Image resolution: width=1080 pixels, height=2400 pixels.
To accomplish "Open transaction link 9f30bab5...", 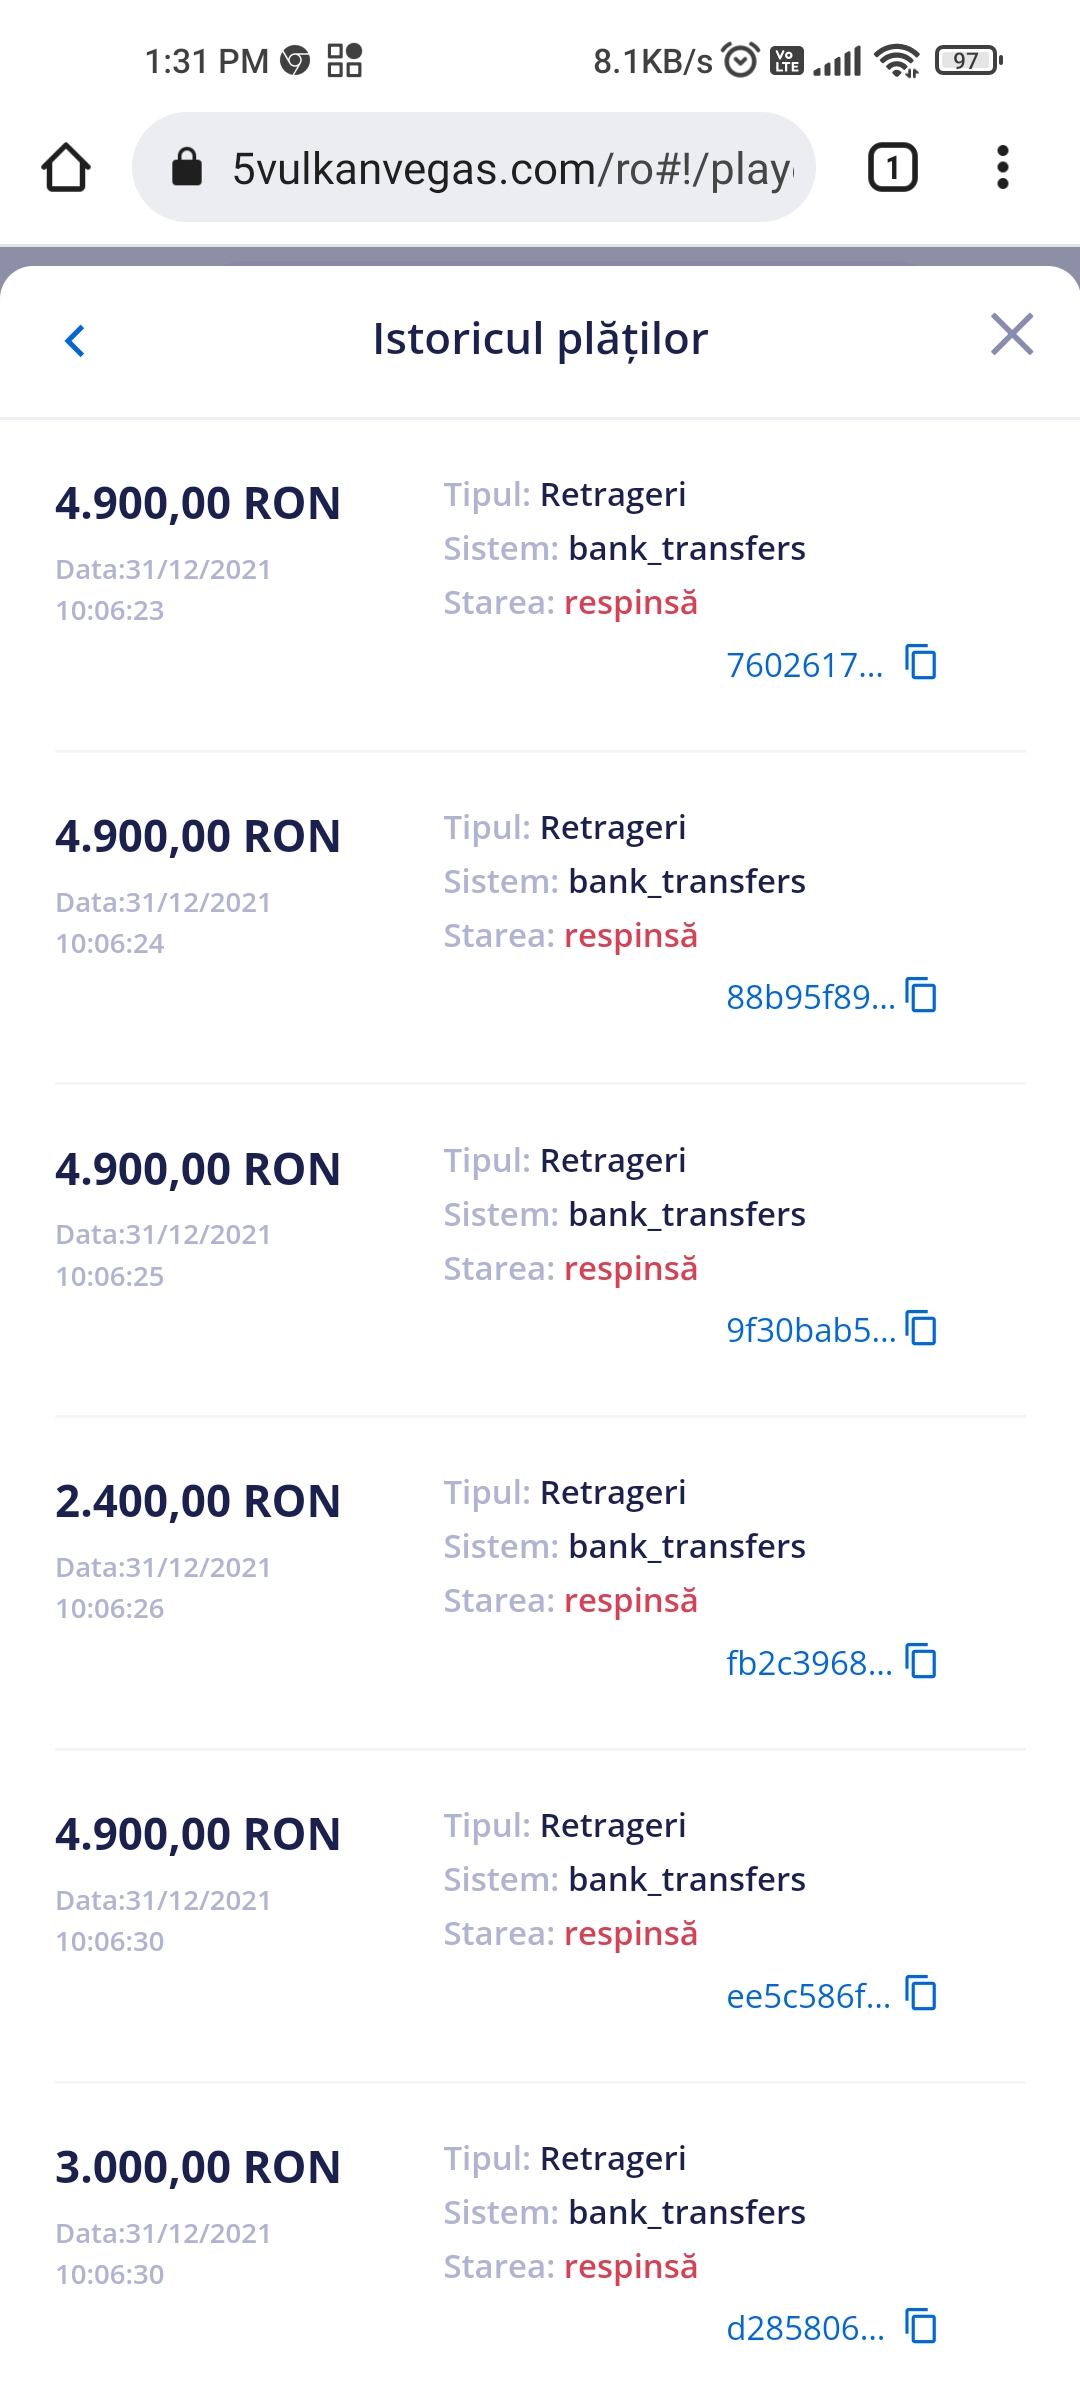I will [x=810, y=1331].
